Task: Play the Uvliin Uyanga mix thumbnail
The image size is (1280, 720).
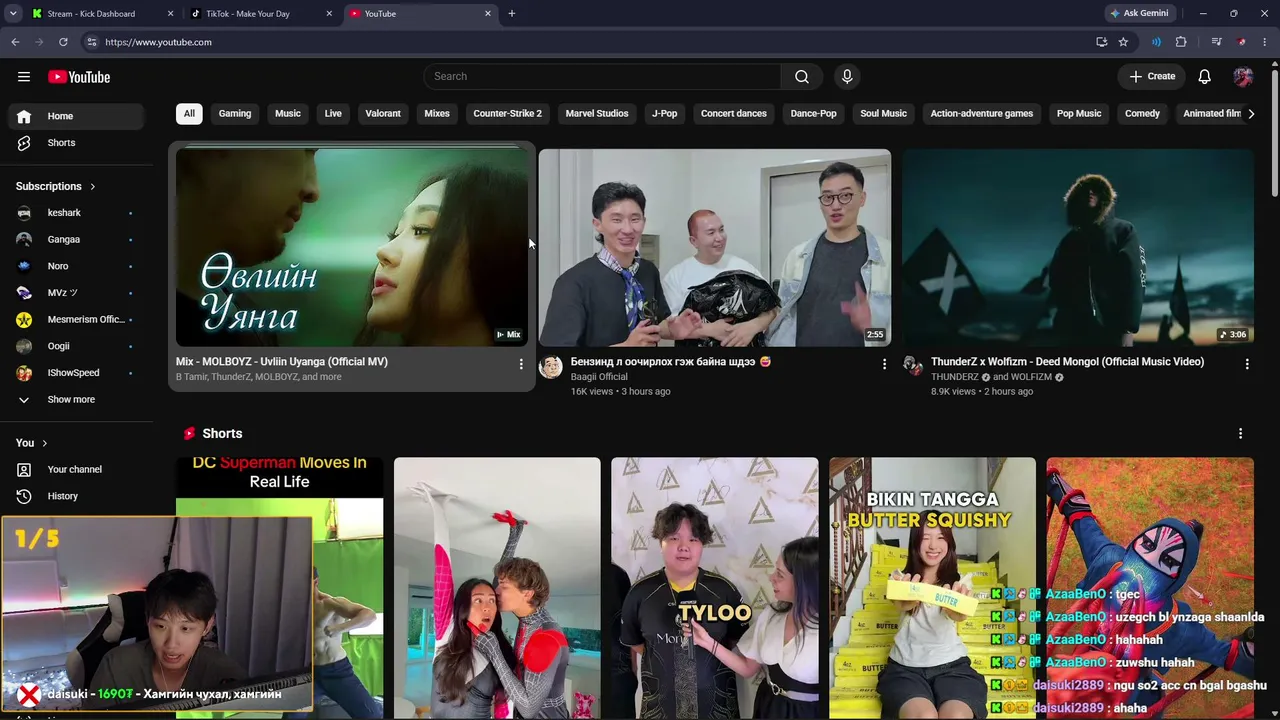Action: point(352,248)
